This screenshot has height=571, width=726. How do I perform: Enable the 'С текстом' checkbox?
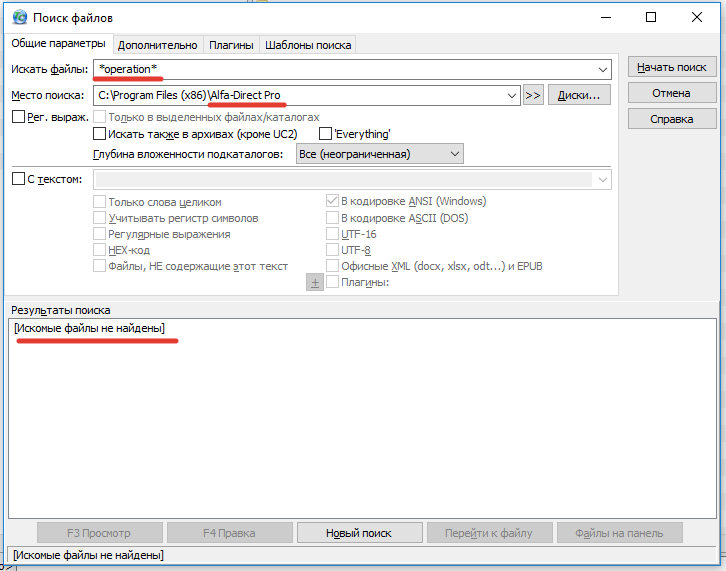[x=18, y=179]
